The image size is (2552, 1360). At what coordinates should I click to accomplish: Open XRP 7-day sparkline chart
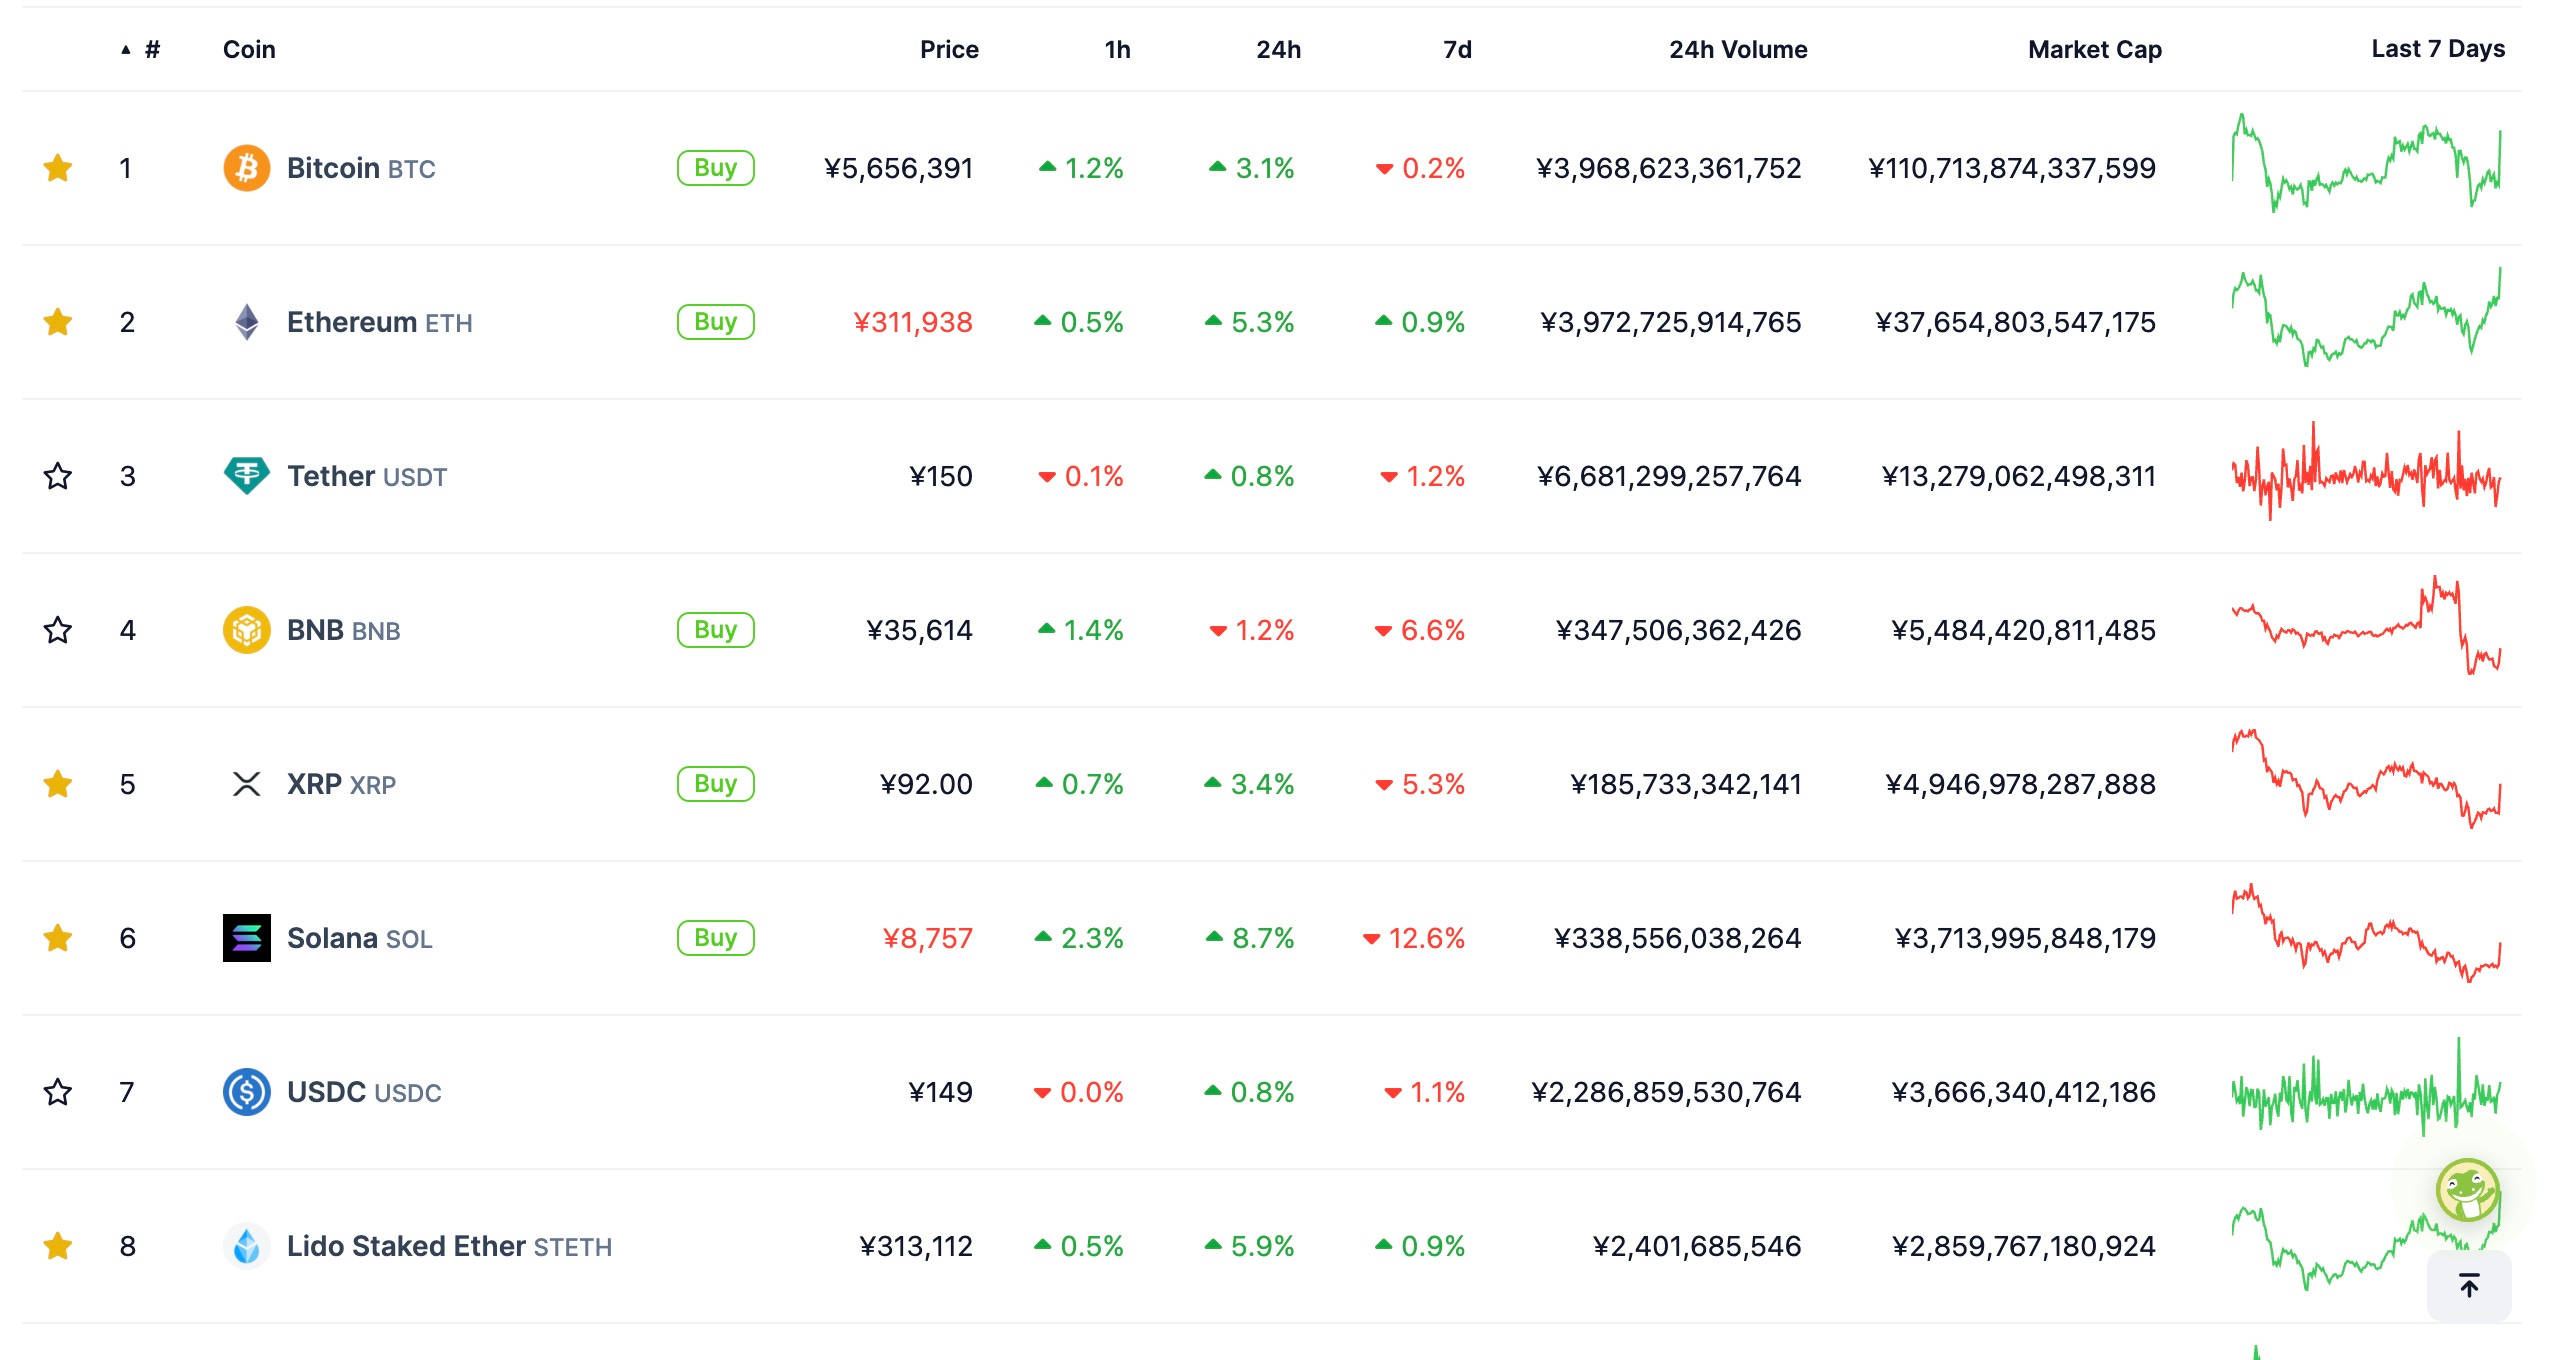[2366, 779]
